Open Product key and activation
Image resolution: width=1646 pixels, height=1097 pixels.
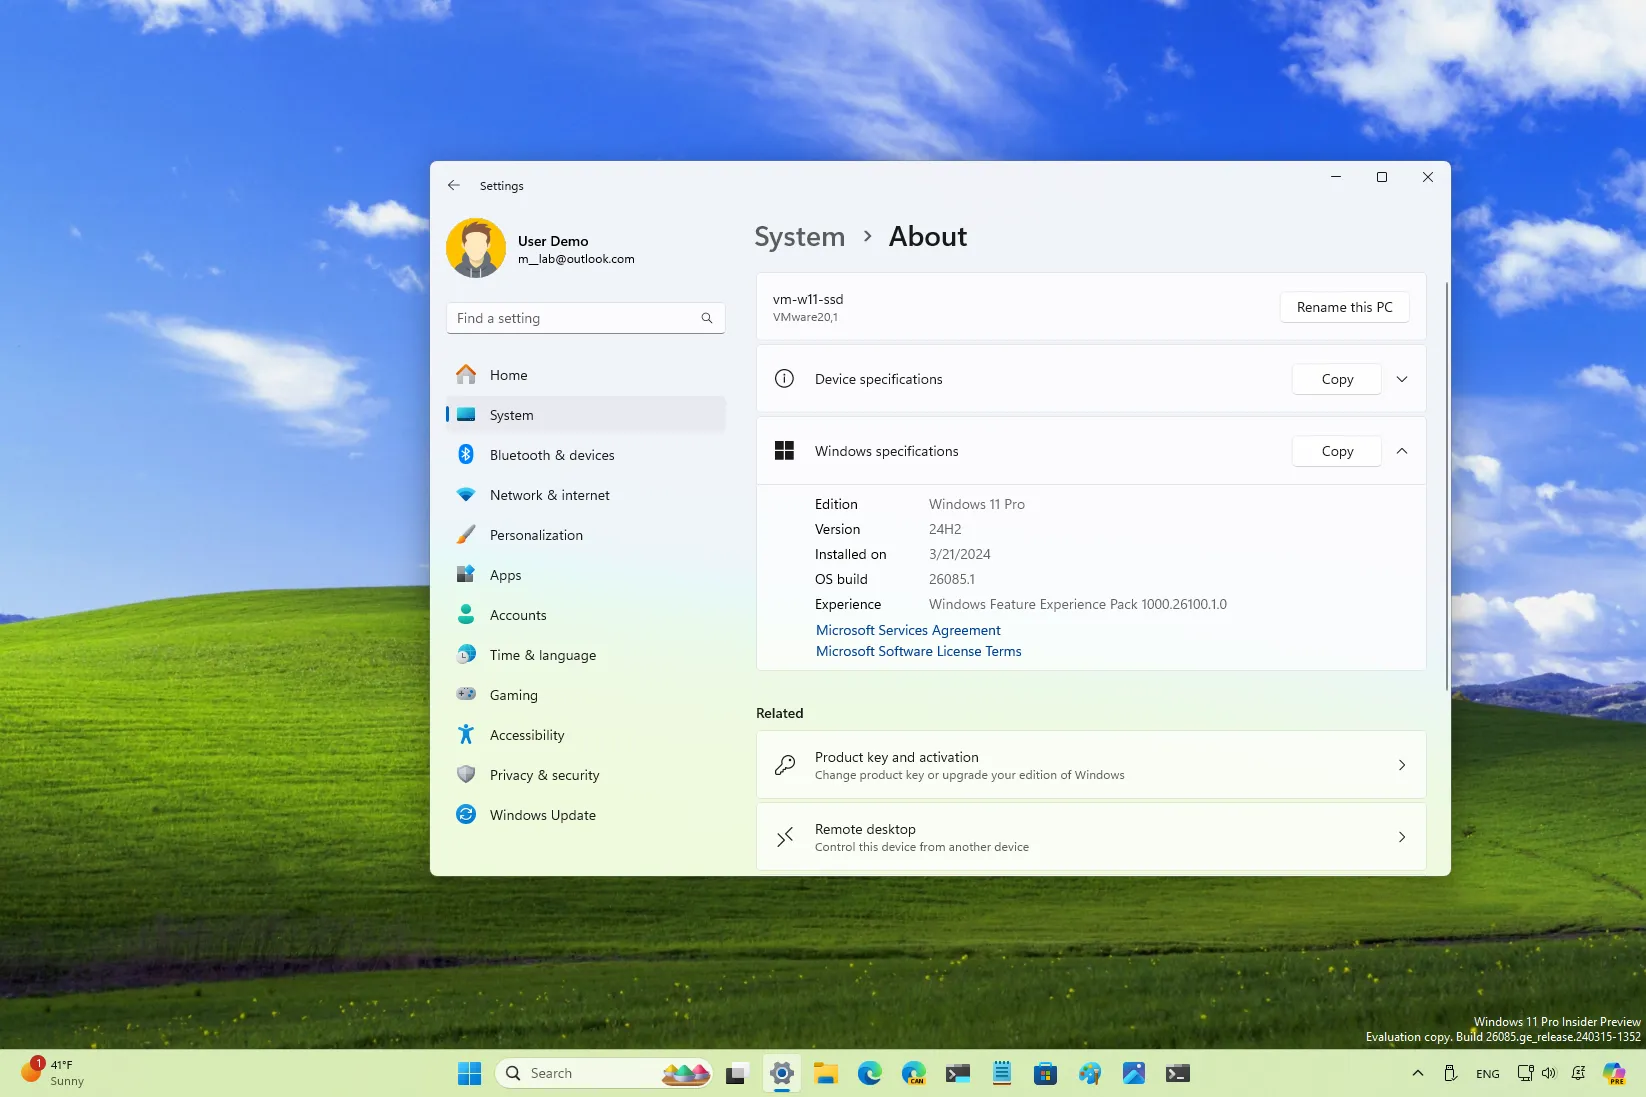tap(1091, 765)
